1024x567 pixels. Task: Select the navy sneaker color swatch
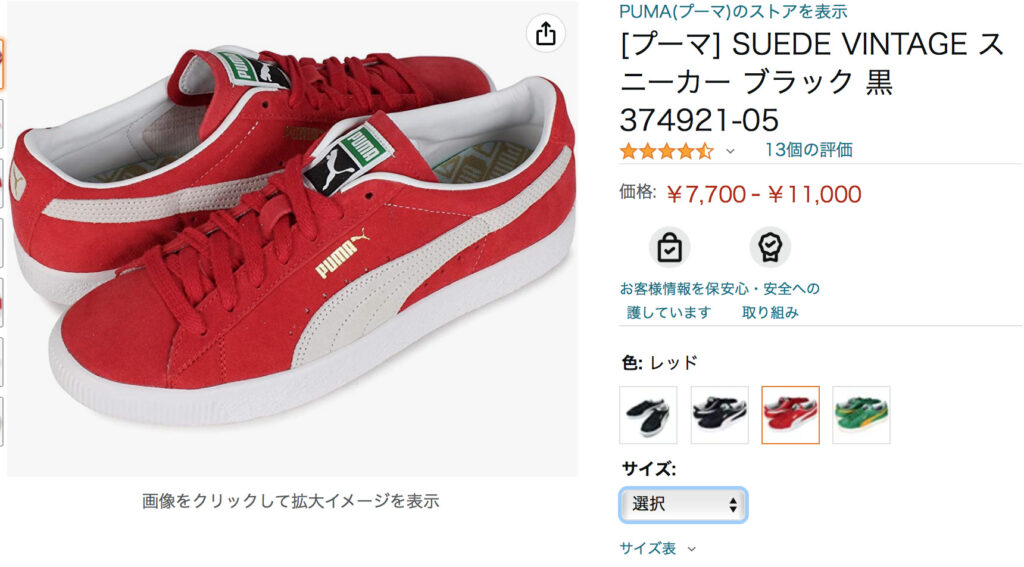(719, 415)
